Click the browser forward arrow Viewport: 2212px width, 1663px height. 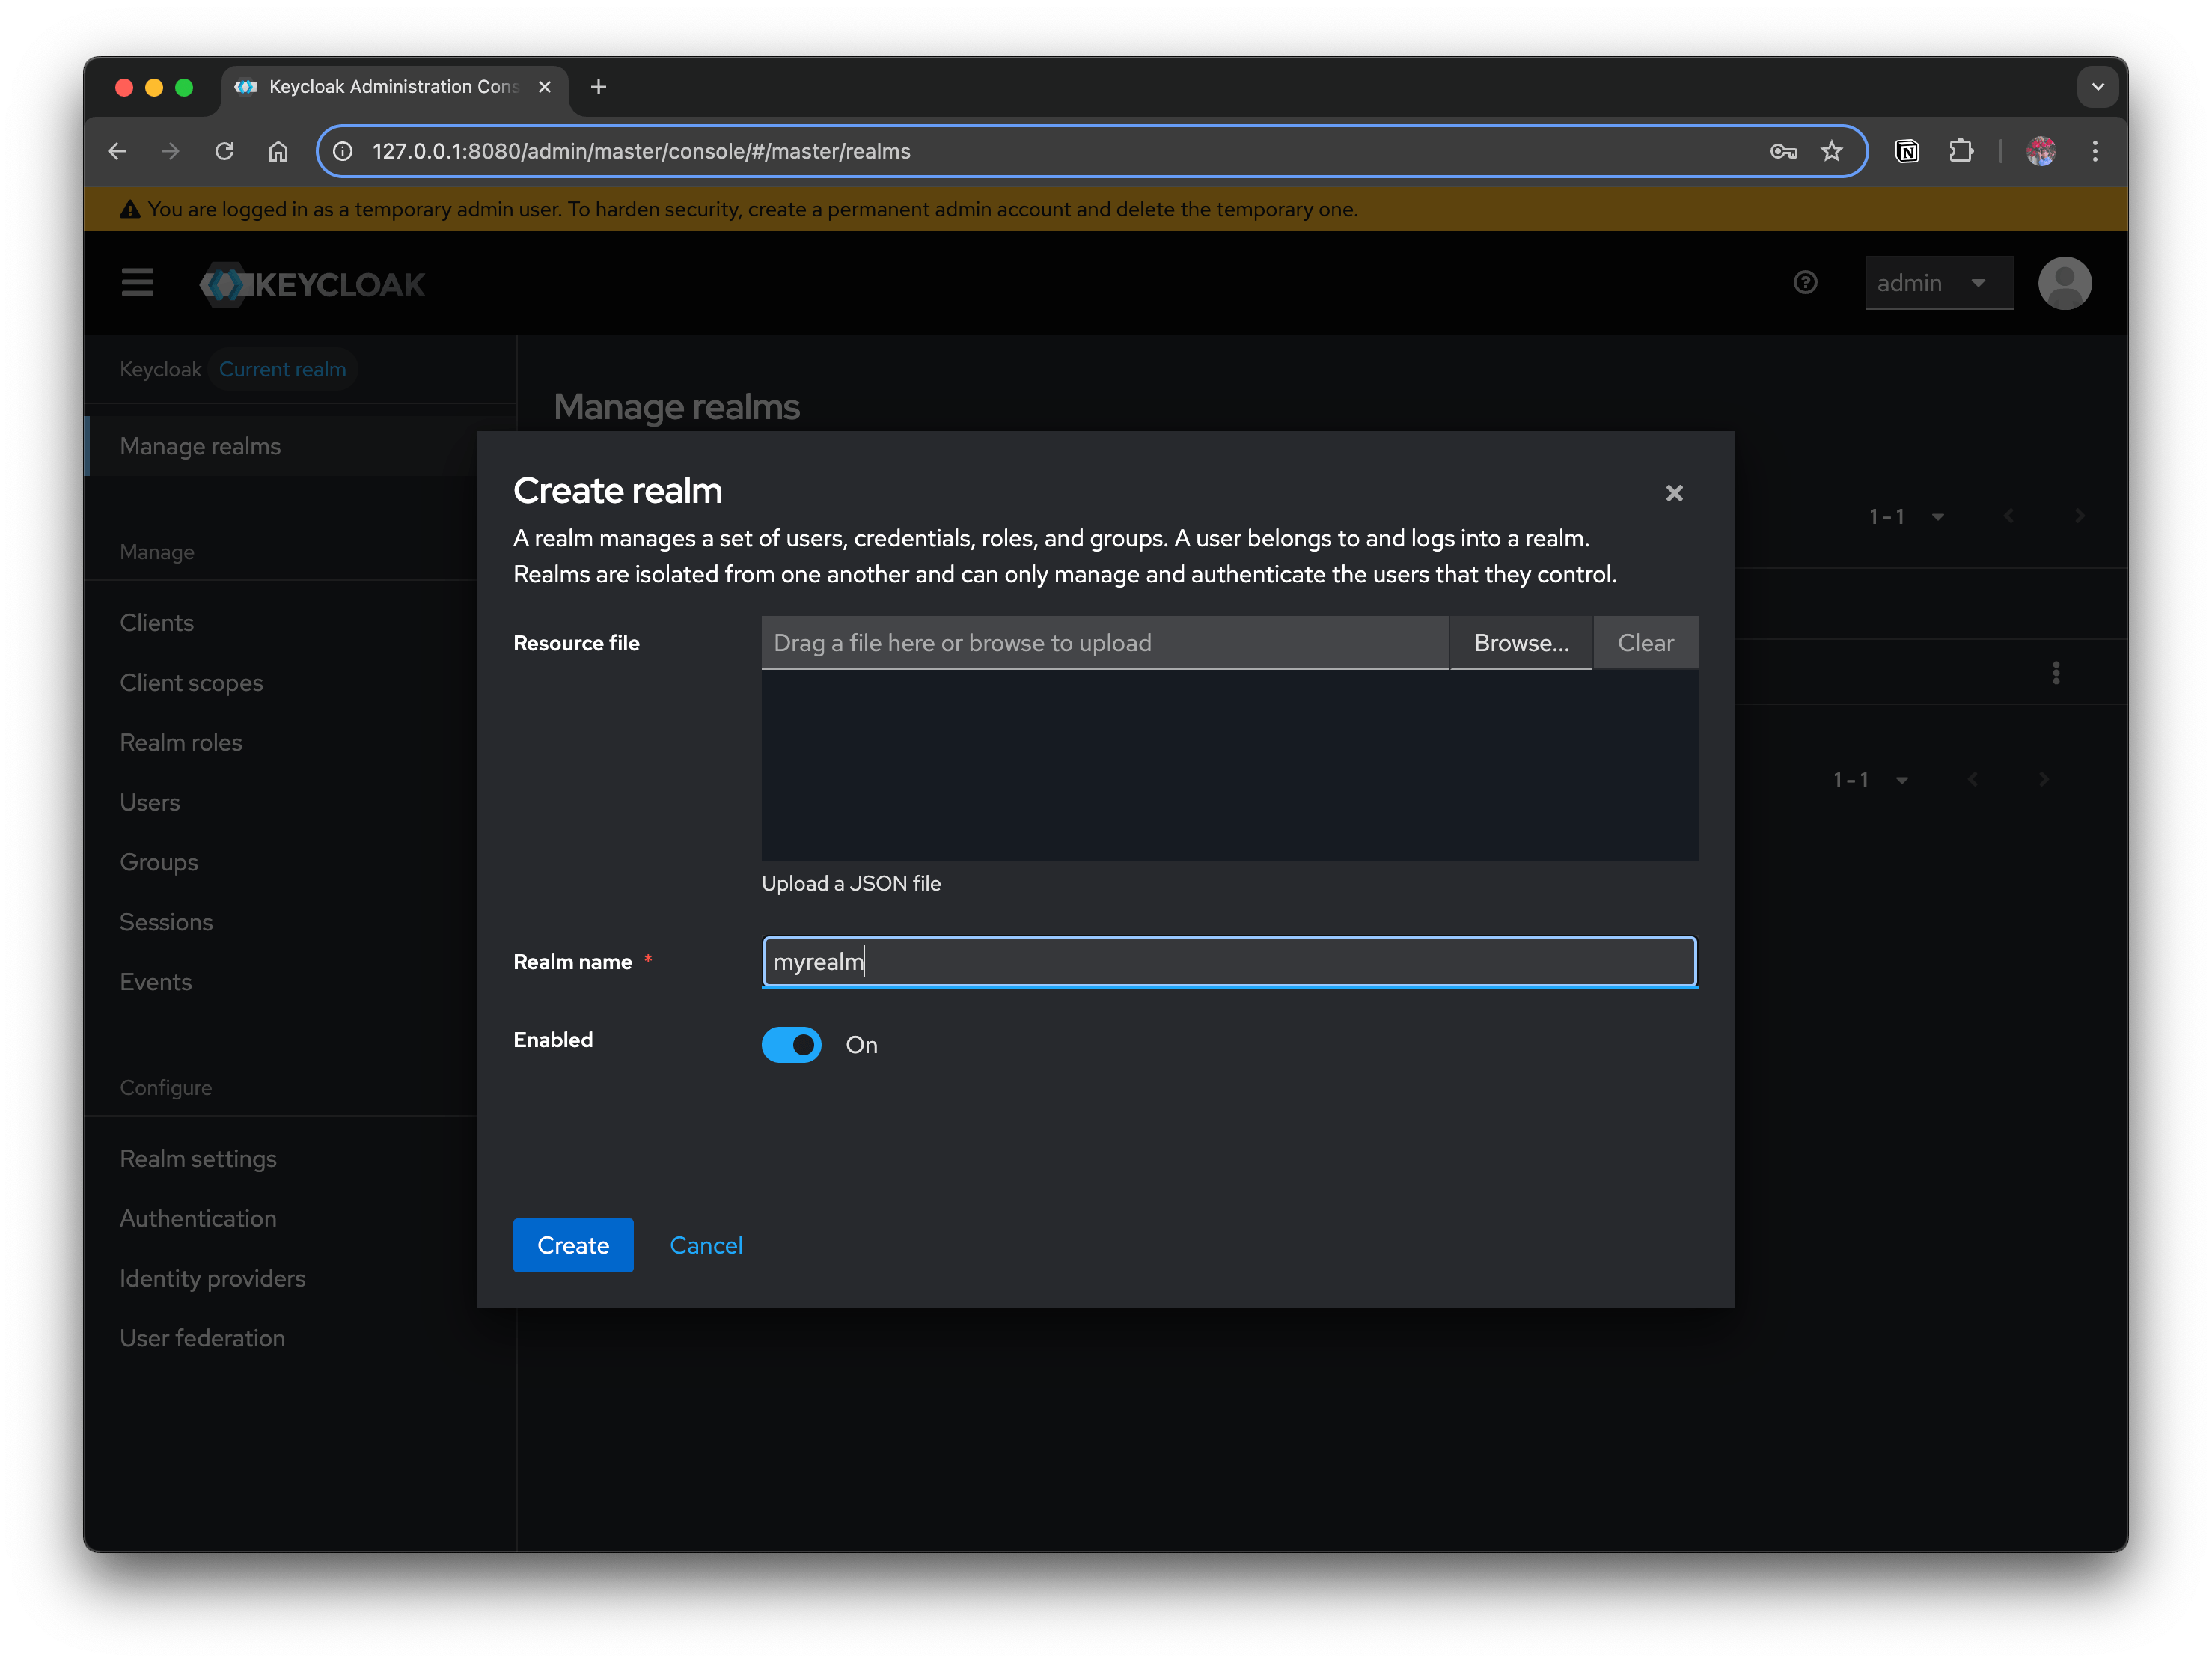click(x=171, y=151)
